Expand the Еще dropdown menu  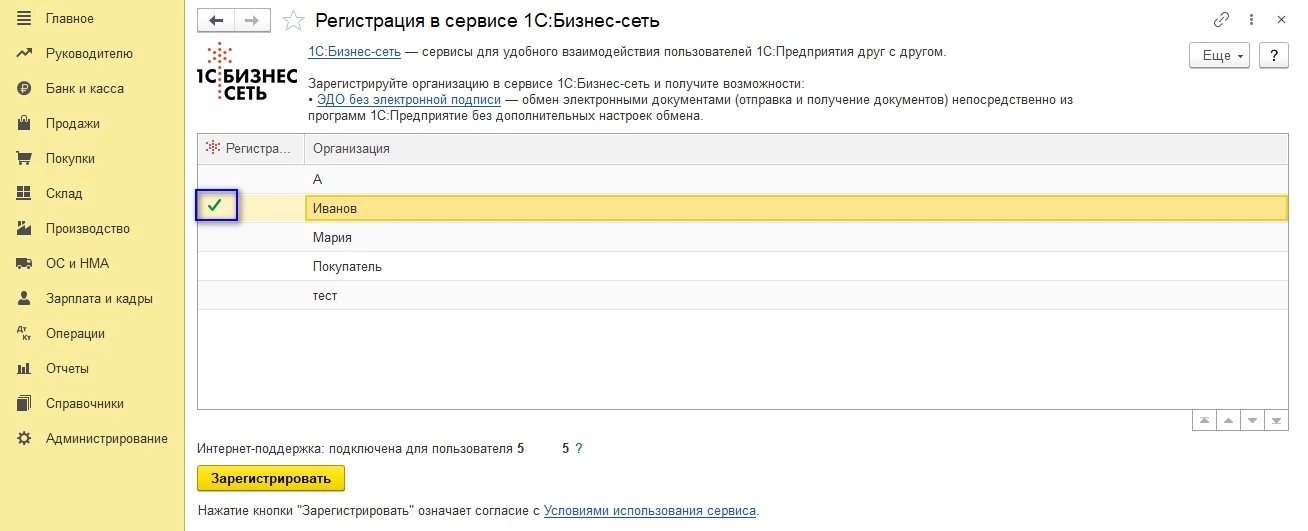1219,56
